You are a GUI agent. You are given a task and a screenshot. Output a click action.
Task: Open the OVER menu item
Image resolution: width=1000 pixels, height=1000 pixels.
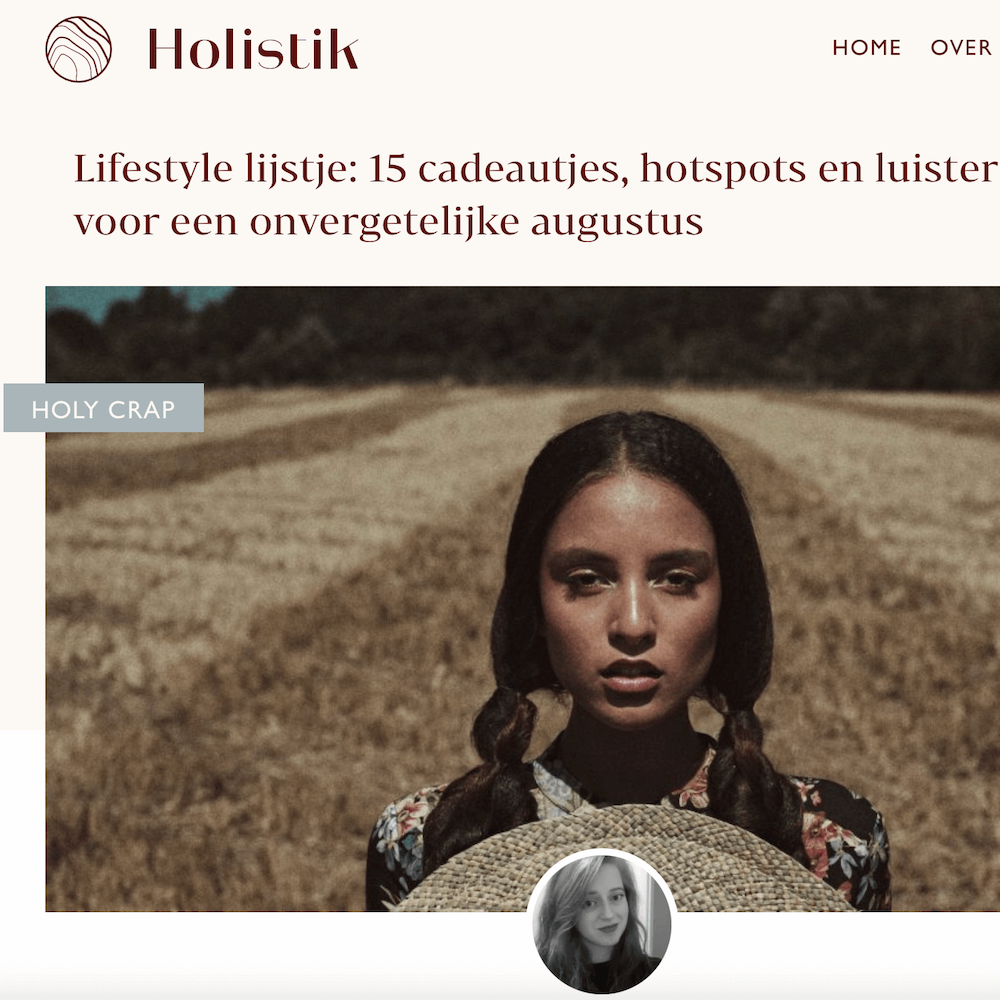click(x=960, y=48)
